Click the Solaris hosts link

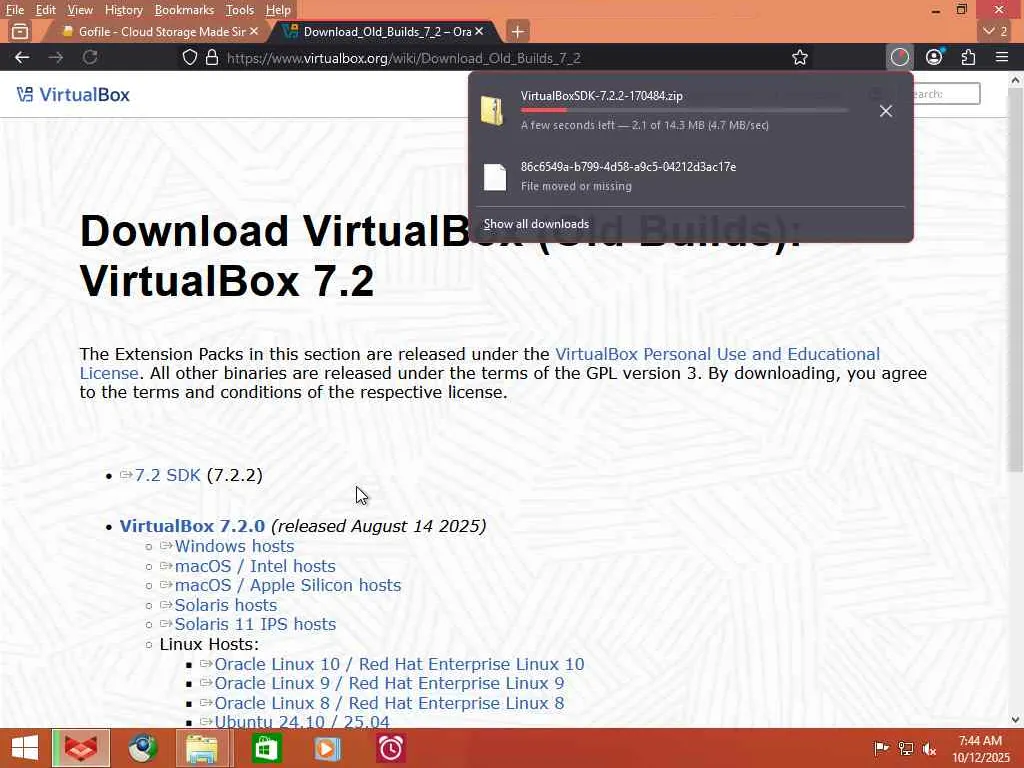(x=225, y=605)
